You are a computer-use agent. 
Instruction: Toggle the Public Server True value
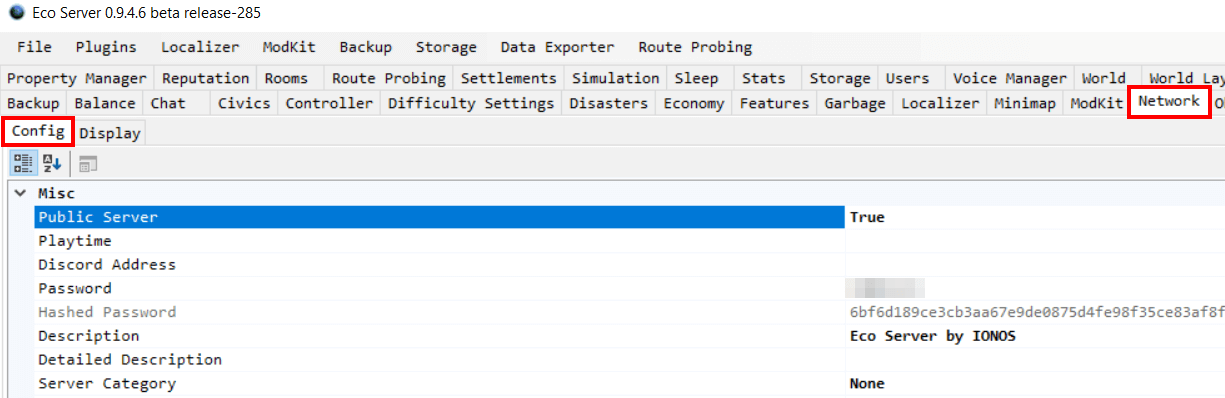[1035, 217]
